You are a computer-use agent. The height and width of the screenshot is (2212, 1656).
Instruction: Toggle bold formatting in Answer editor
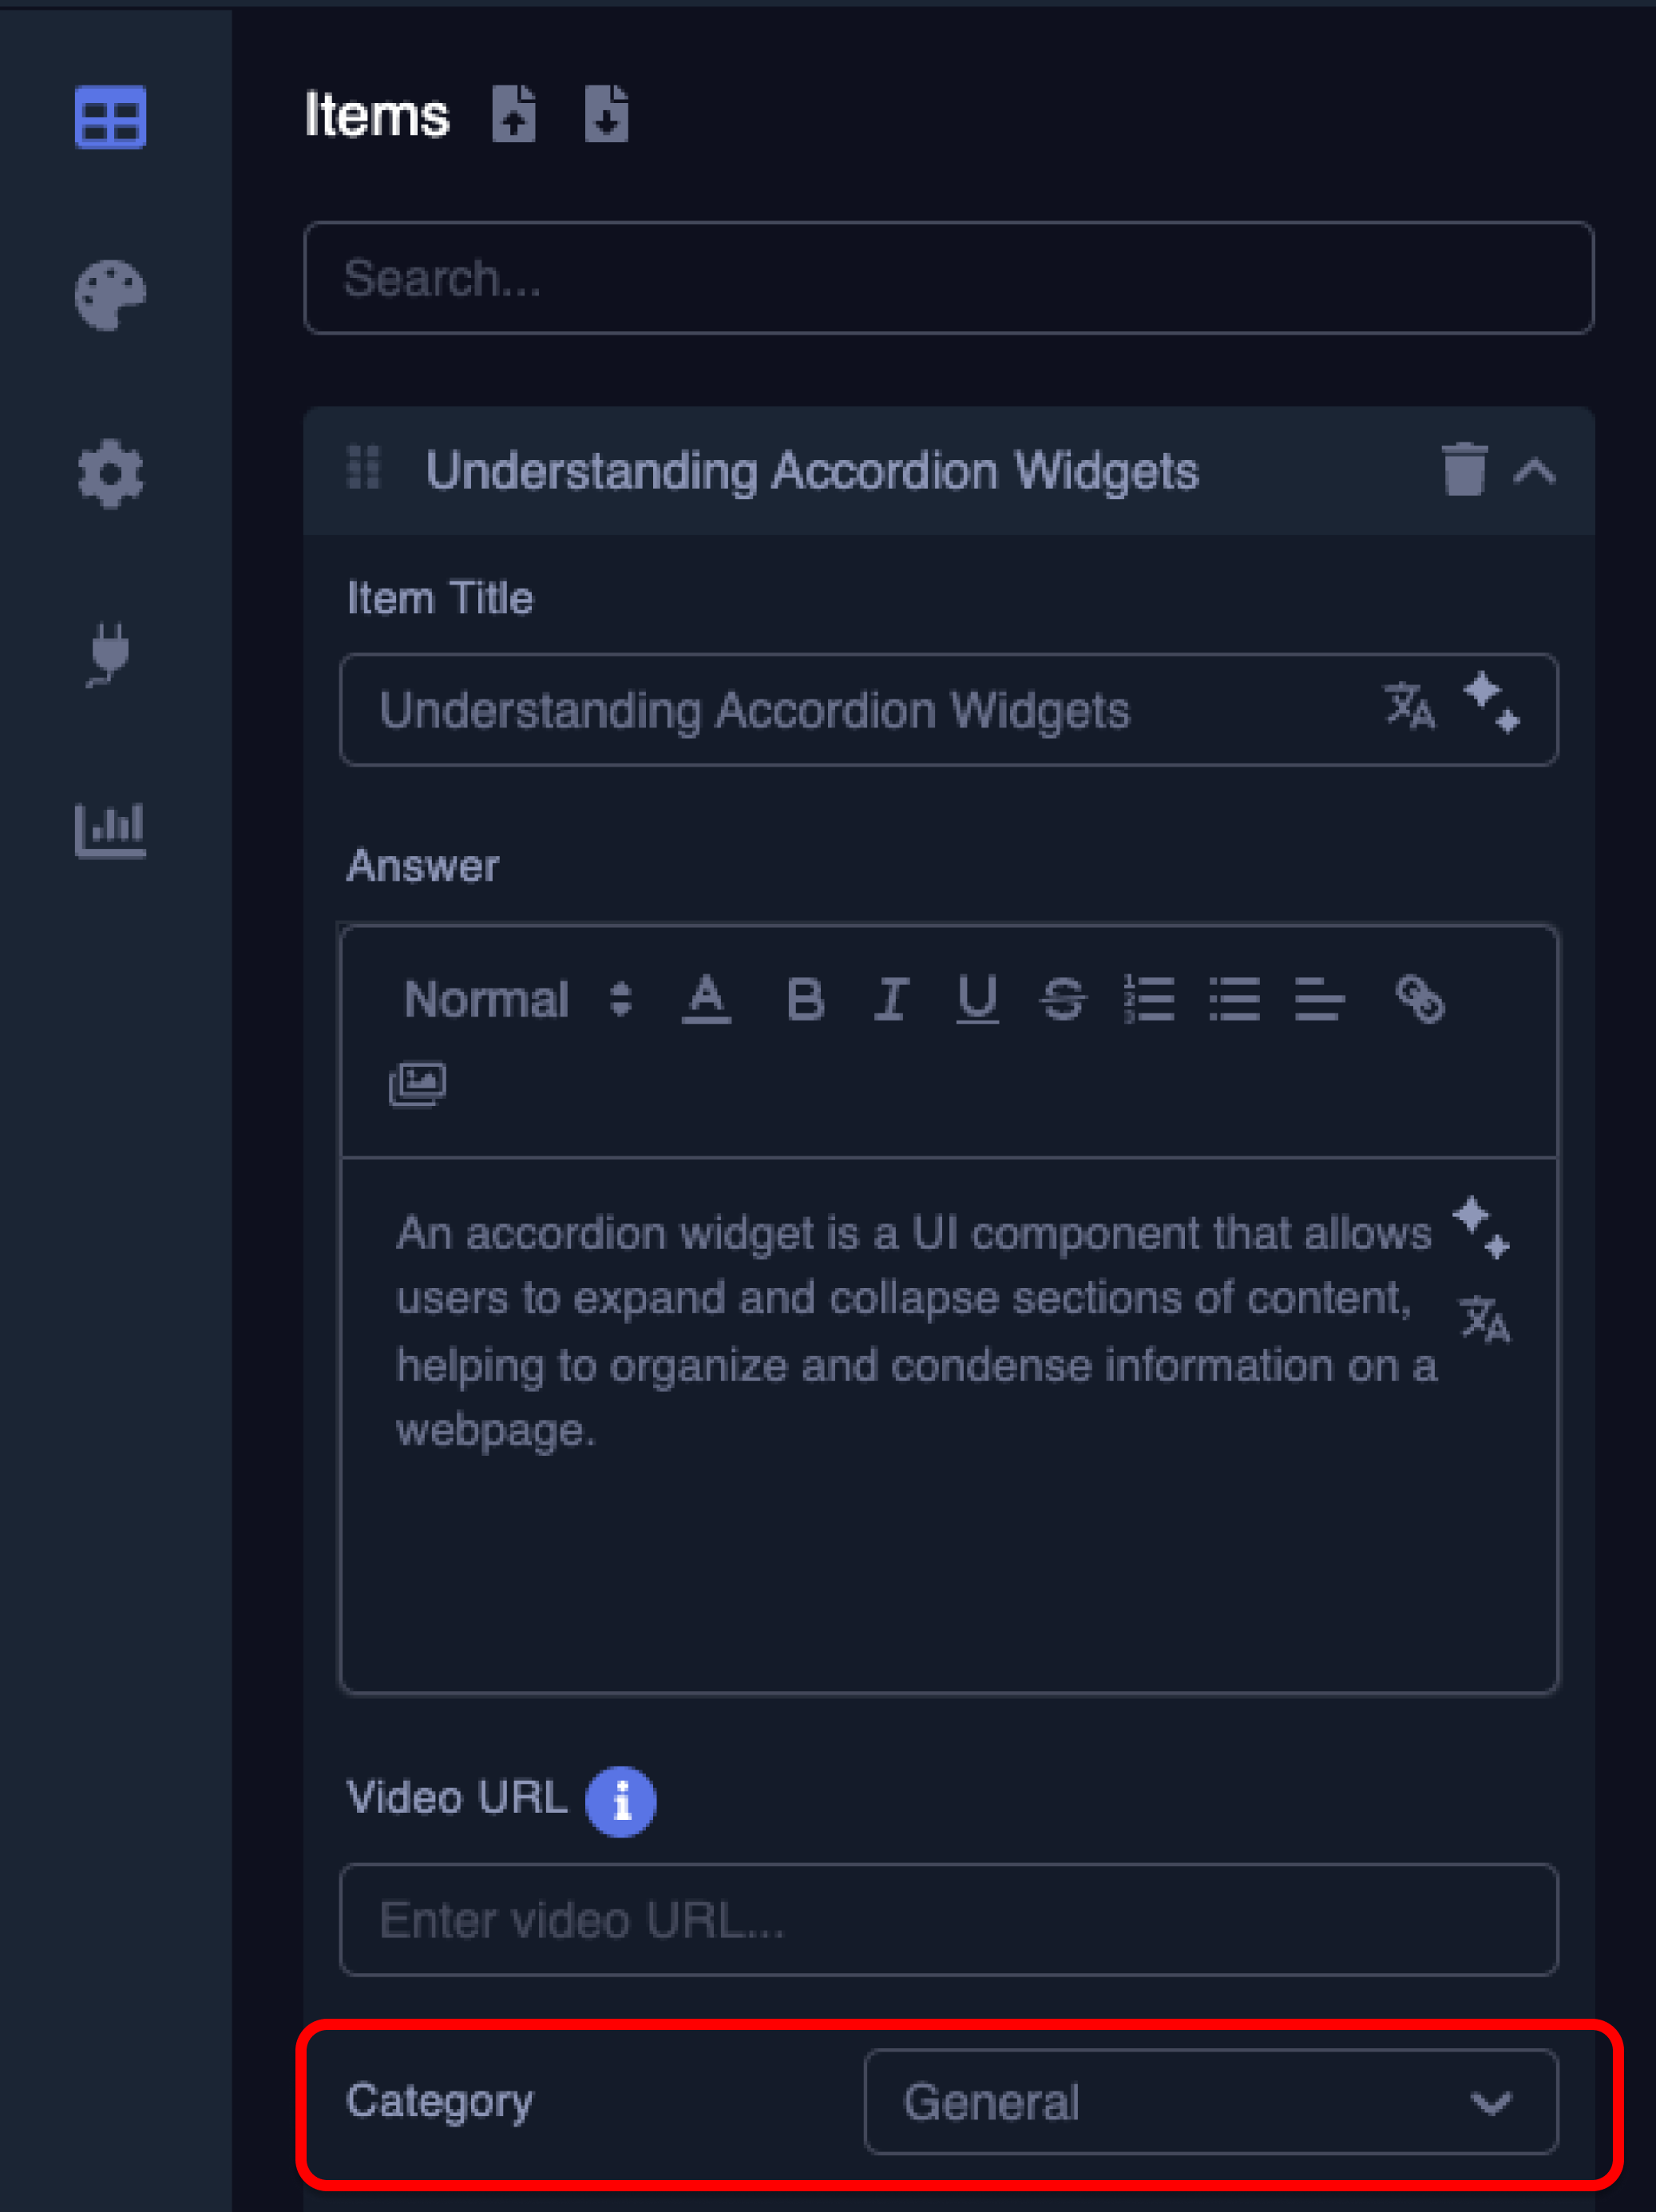click(x=805, y=999)
